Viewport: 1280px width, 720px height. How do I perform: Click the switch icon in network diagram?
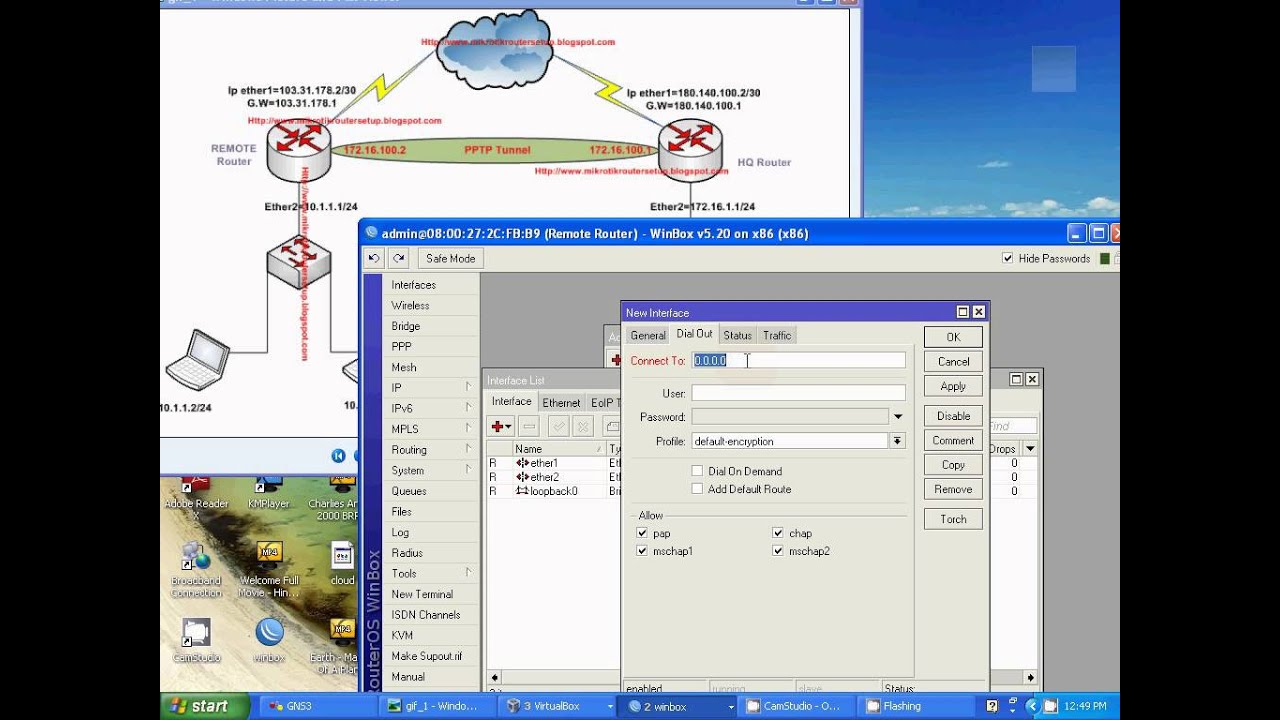coord(298,260)
